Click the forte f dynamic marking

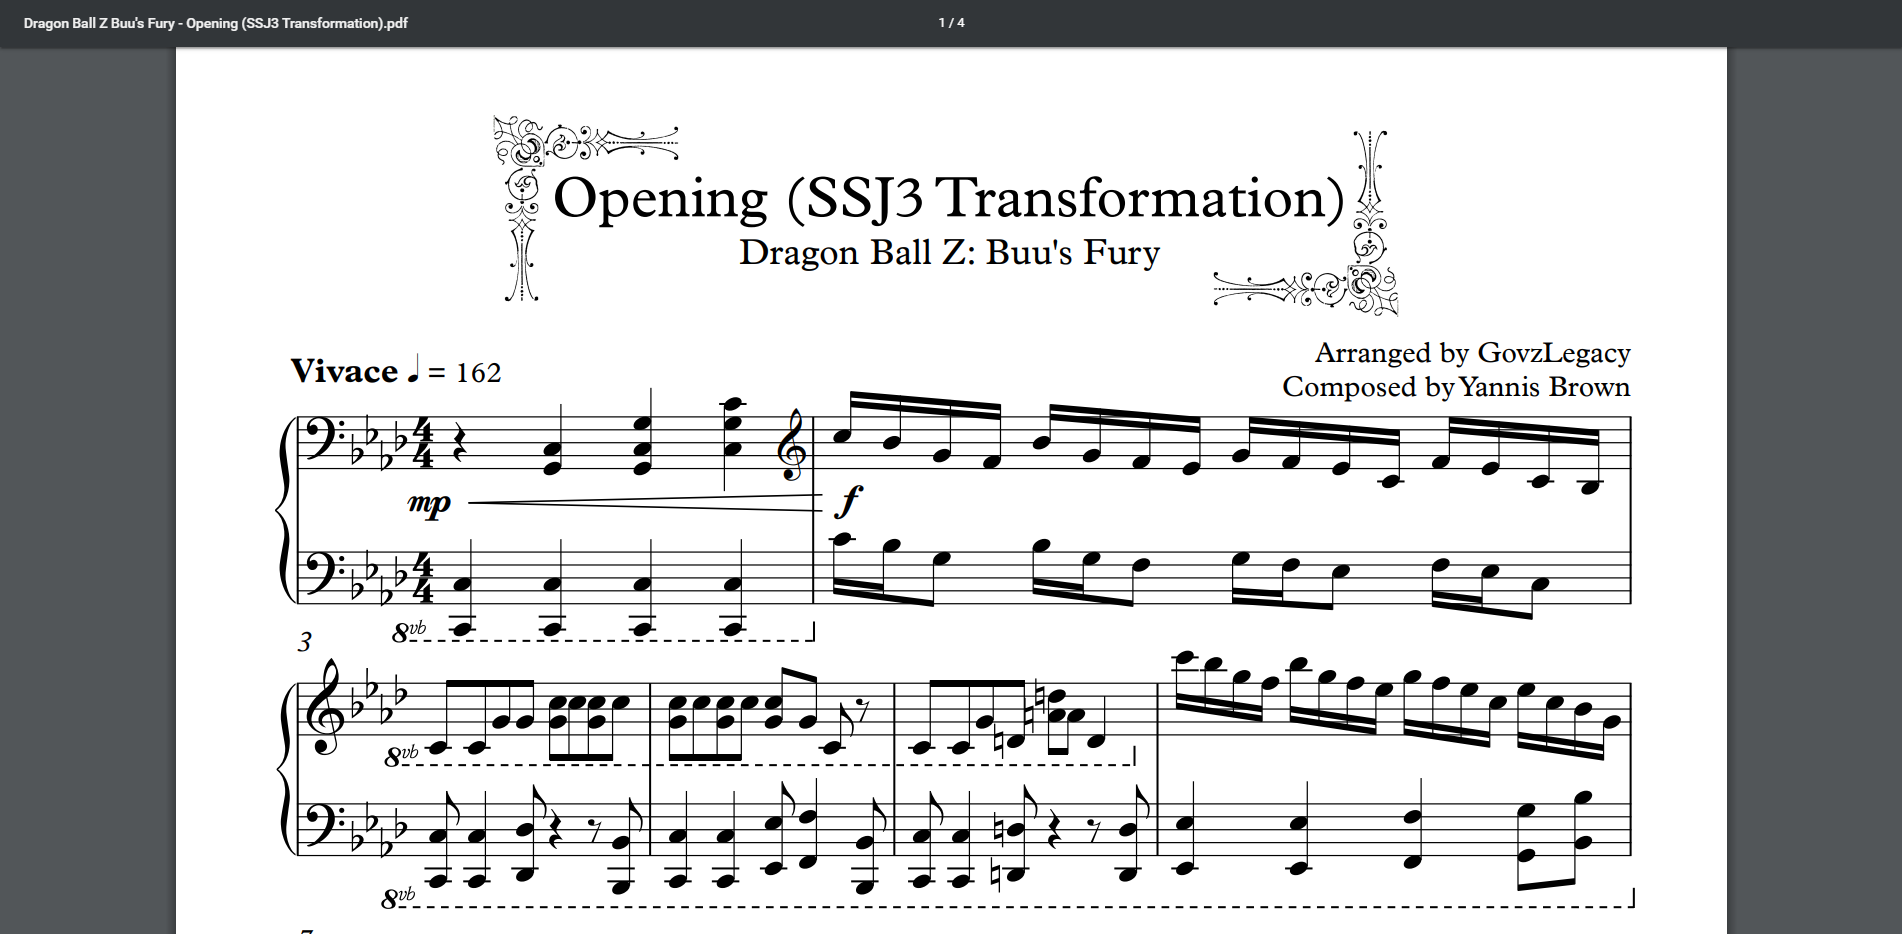848,500
